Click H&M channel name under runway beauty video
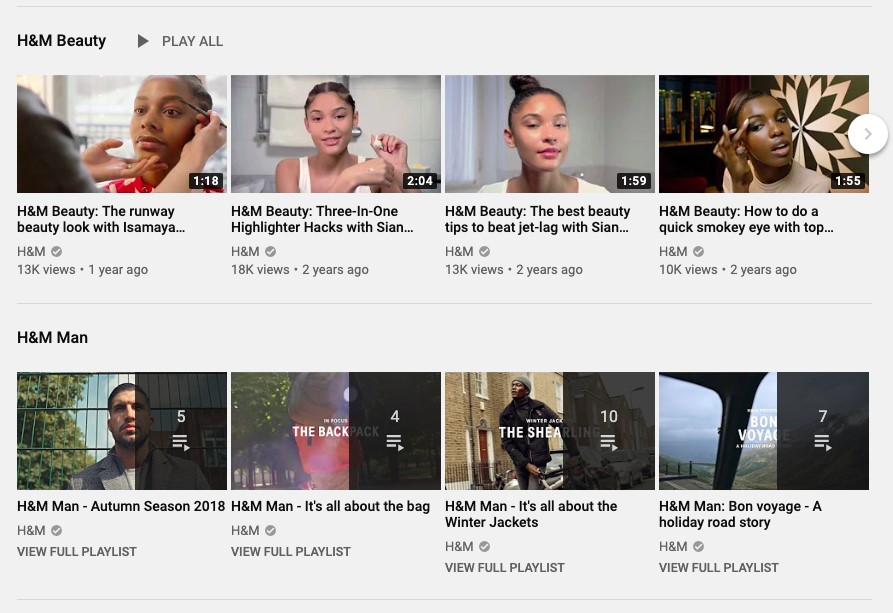Screen dimensions: 893x613 31,251
